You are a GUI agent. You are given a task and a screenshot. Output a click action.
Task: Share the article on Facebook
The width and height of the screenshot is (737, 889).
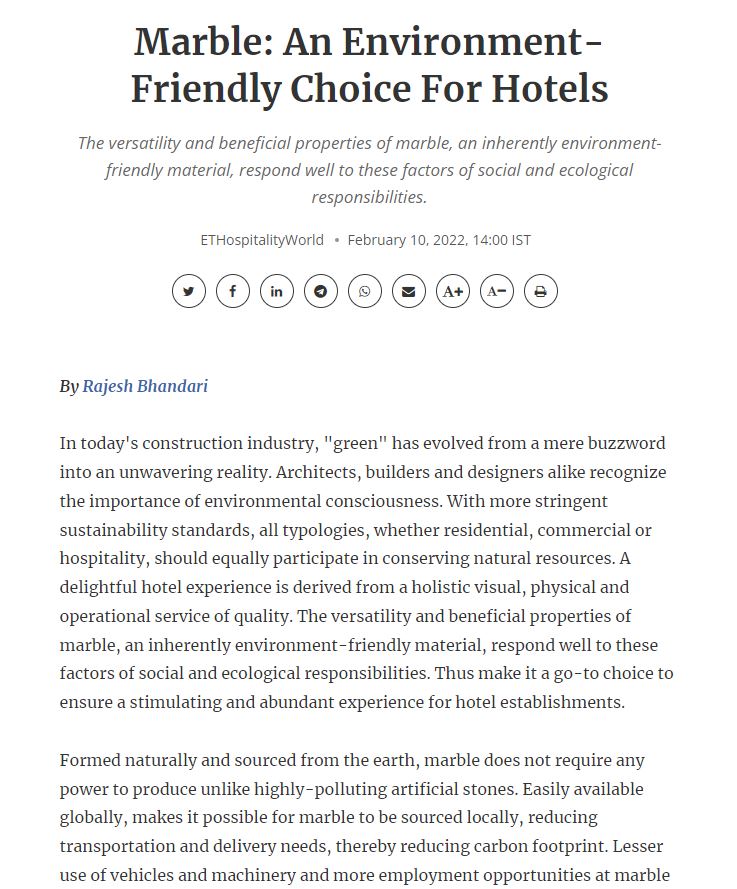click(232, 291)
